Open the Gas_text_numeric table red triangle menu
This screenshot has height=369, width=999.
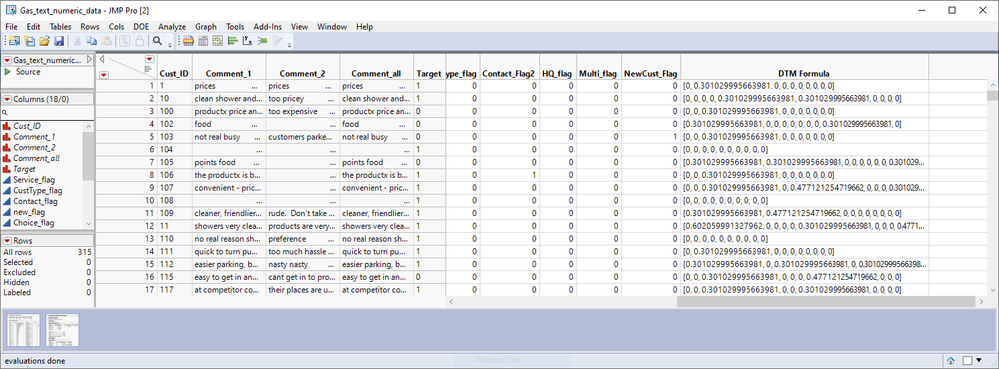click(x=8, y=61)
